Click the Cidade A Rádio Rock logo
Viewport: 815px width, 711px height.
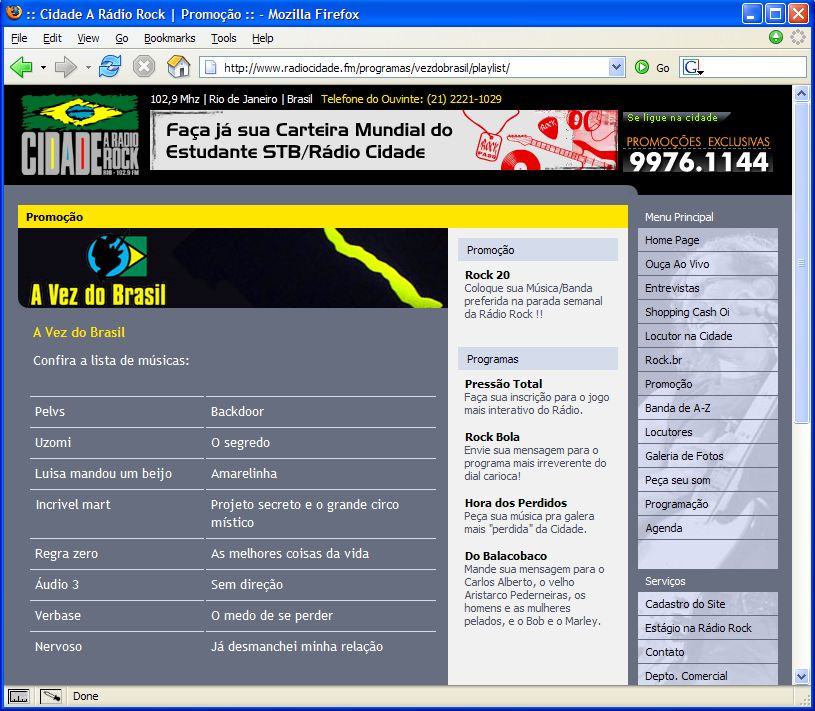point(80,135)
